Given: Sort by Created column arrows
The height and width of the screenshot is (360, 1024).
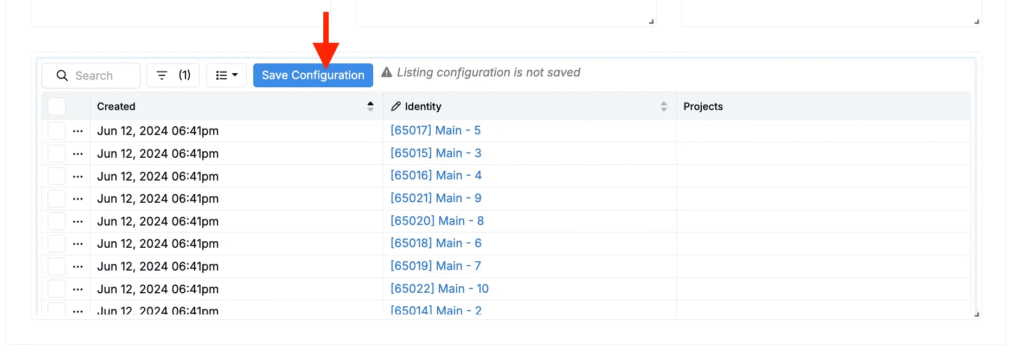Looking at the screenshot, I should pyautogui.click(x=371, y=106).
